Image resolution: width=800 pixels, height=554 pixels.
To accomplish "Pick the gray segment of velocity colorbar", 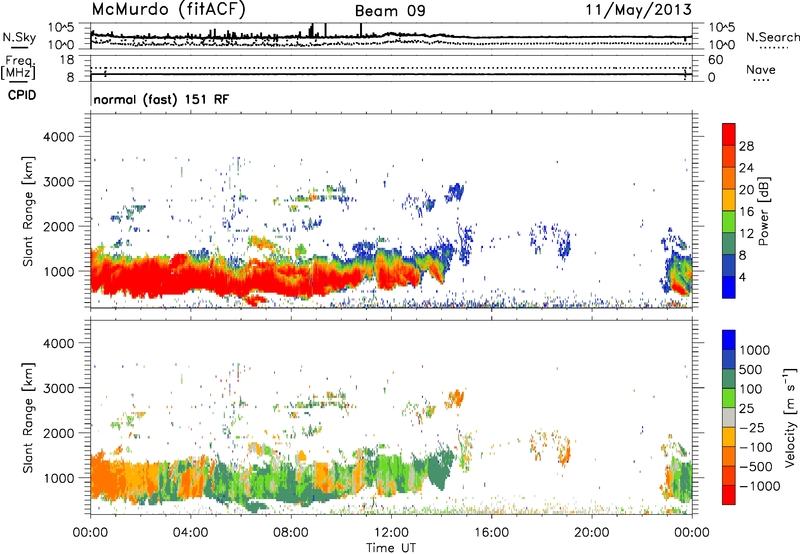I will coord(729,417).
